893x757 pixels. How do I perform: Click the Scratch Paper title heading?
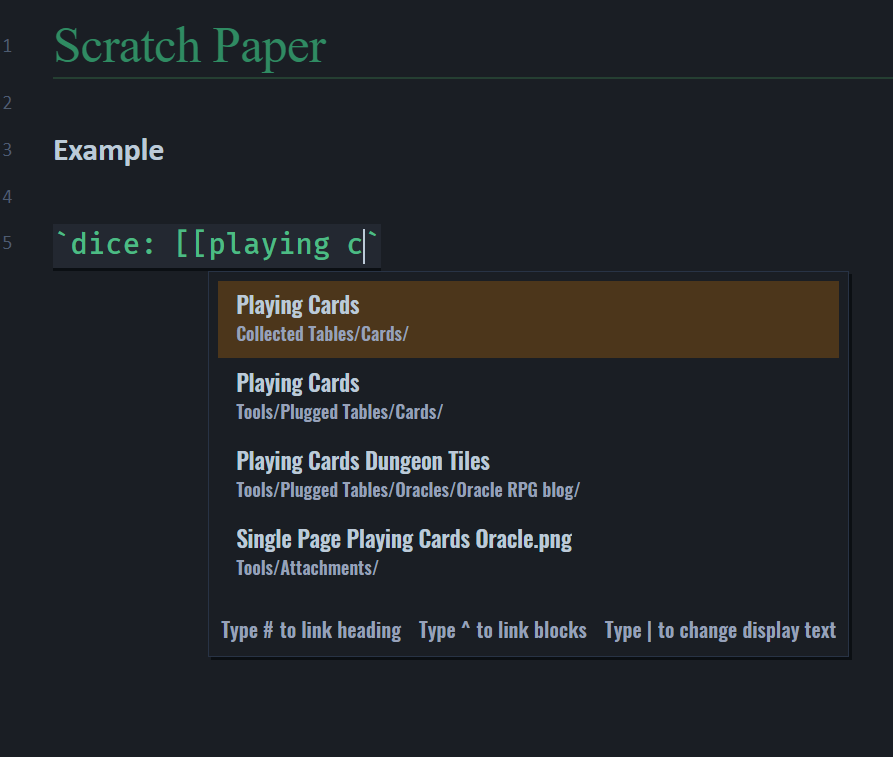point(190,46)
